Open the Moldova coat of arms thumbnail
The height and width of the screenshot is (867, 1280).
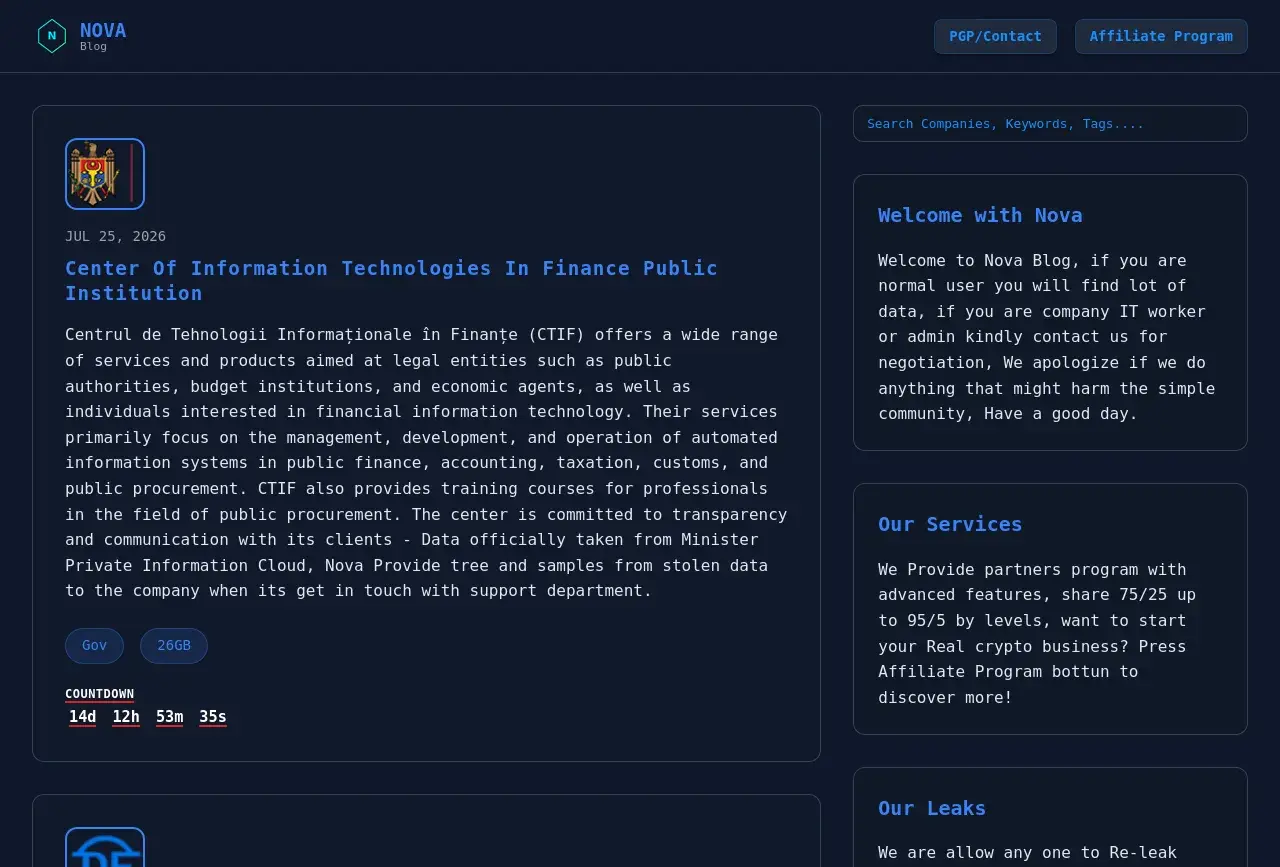[105, 174]
